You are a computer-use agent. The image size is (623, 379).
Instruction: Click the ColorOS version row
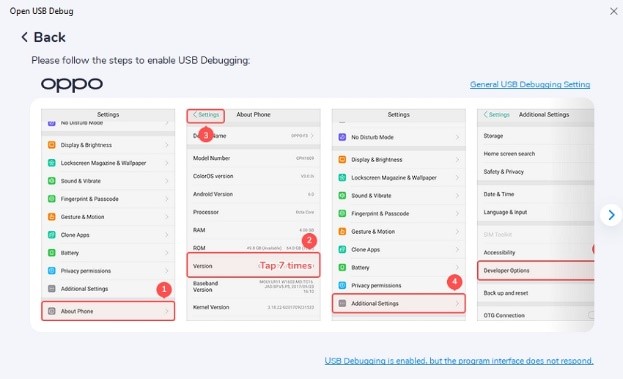[x=253, y=176]
